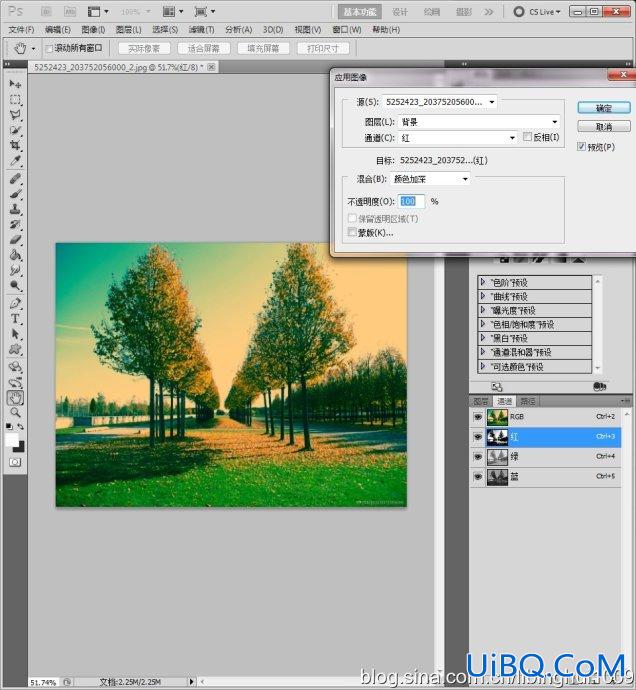This screenshot has height=690, width=636.
Task: Open the Source (源) dropdown
Action: [440, 102]
